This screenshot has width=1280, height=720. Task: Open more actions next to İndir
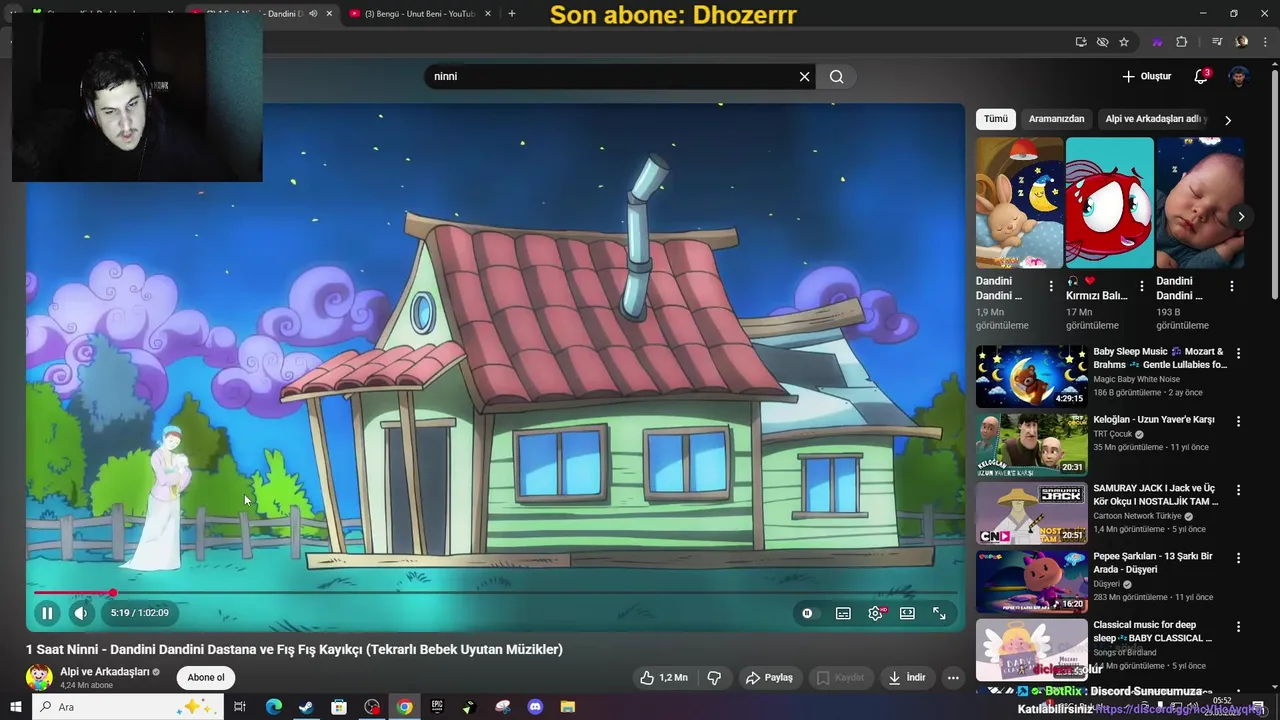click(953, 677)
